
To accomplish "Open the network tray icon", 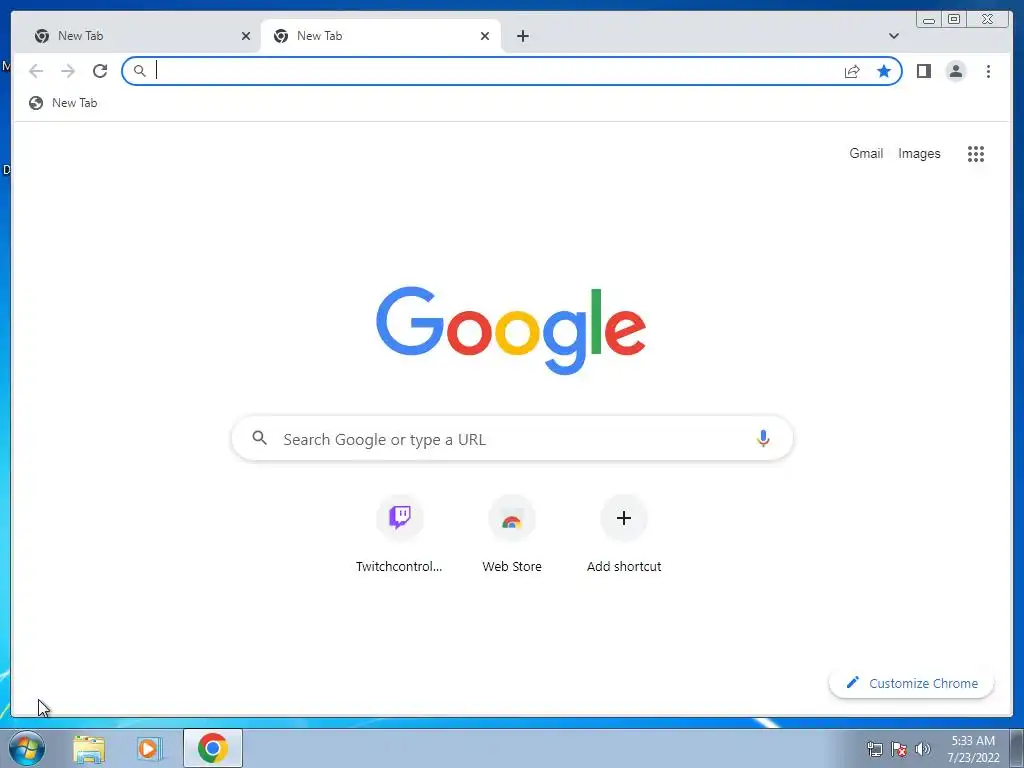I will coord(874,749).
